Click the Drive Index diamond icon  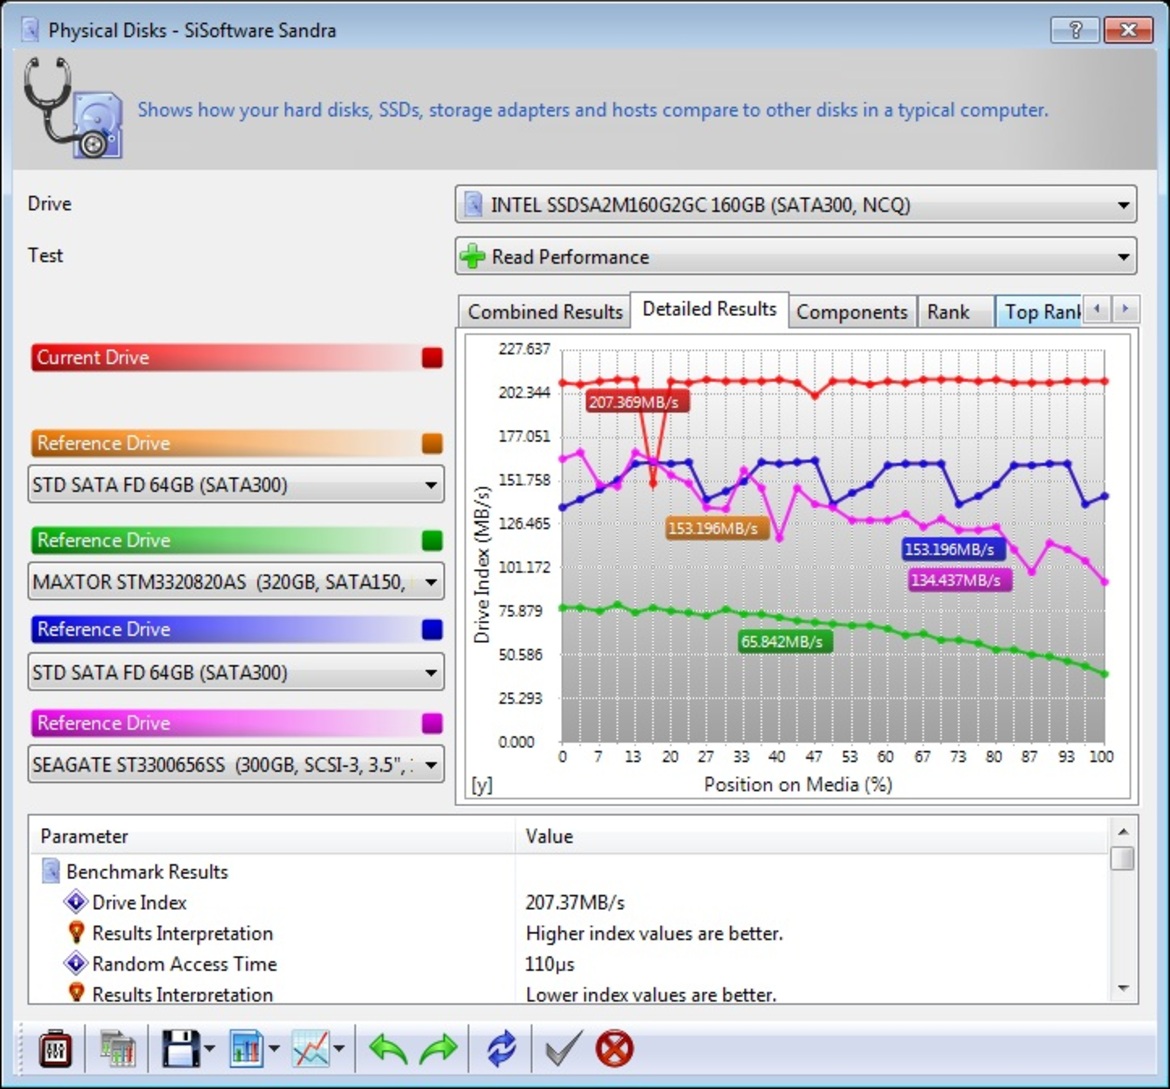tap(75, 902)
